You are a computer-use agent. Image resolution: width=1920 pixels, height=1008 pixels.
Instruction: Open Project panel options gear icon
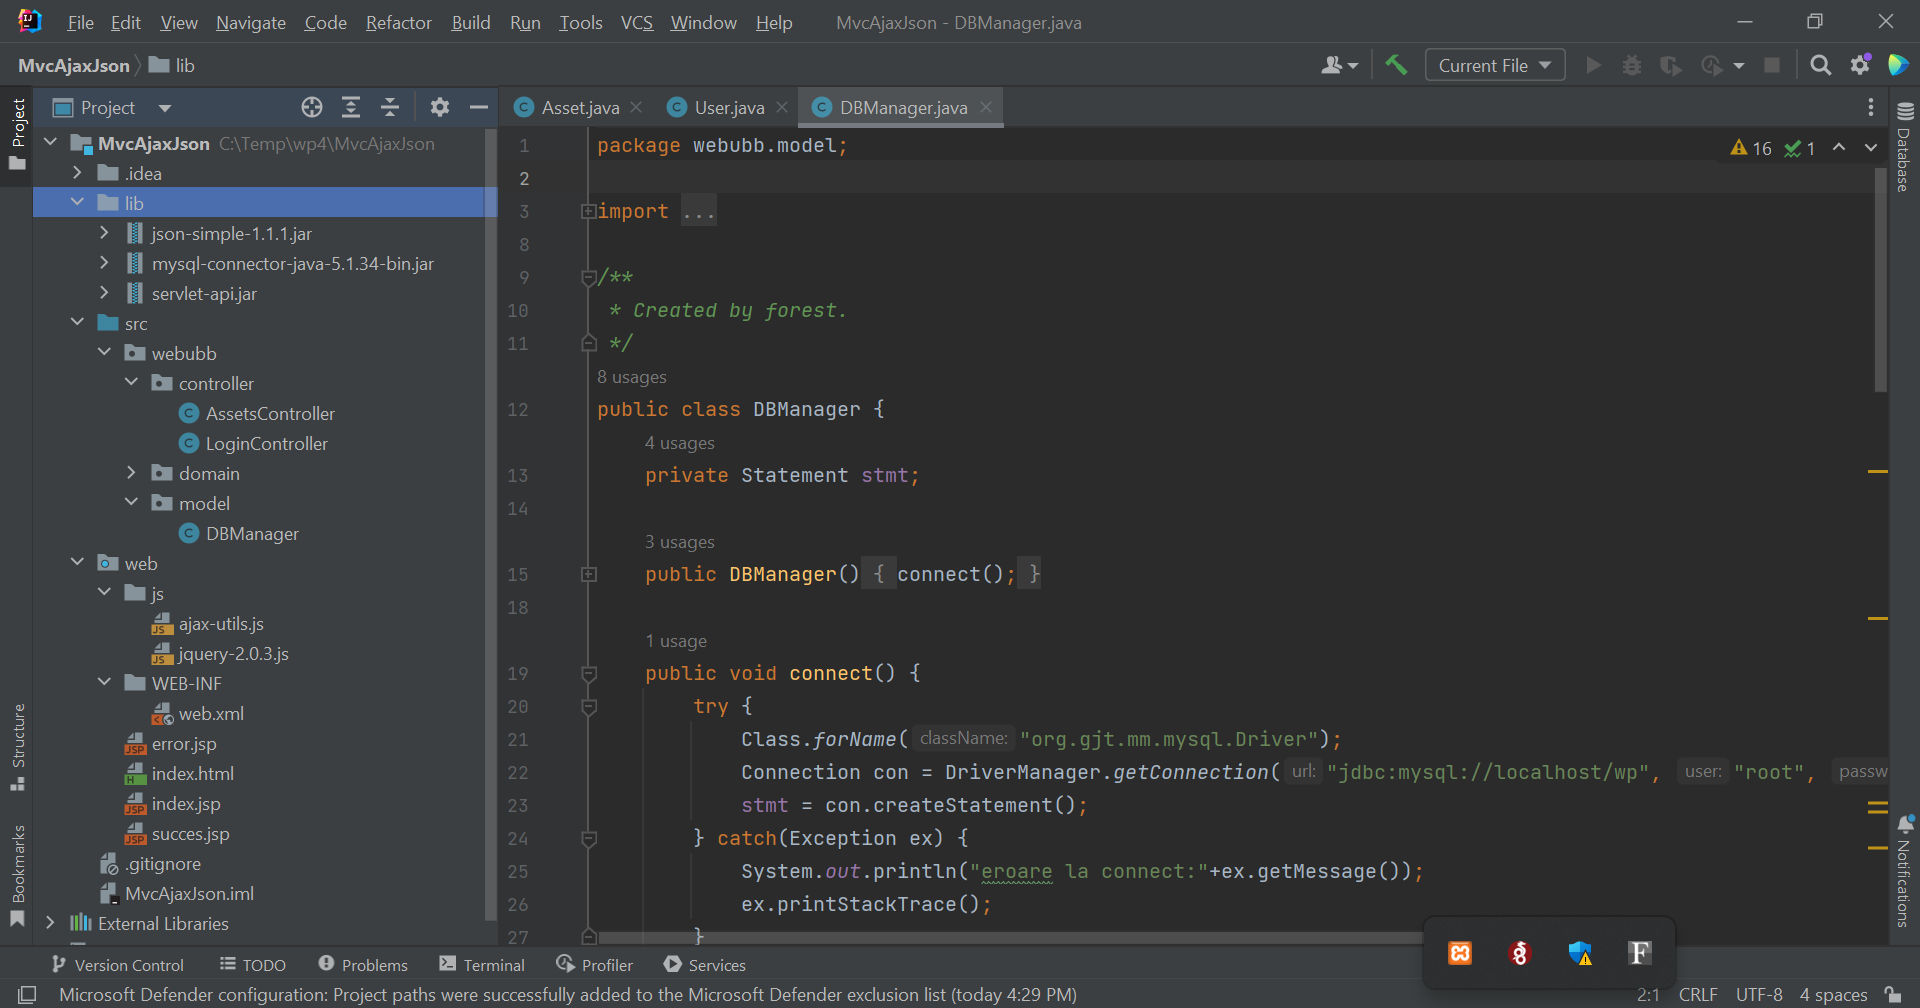[x=439, y=107]
